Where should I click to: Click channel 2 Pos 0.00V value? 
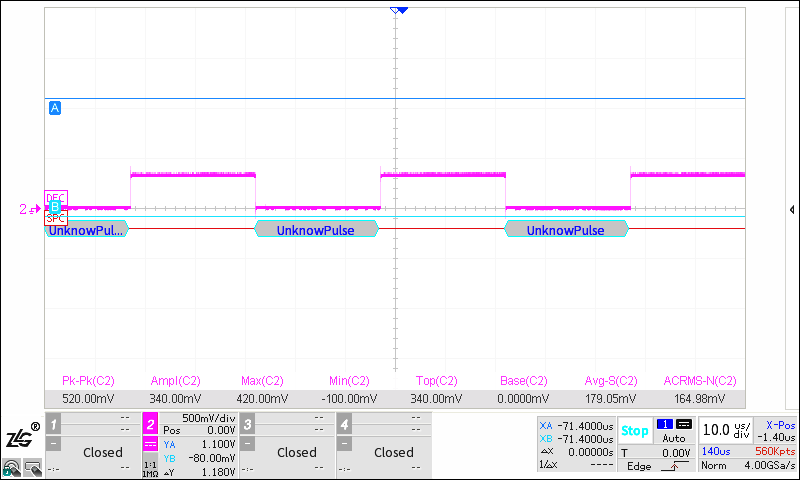[x=199, y=431]
